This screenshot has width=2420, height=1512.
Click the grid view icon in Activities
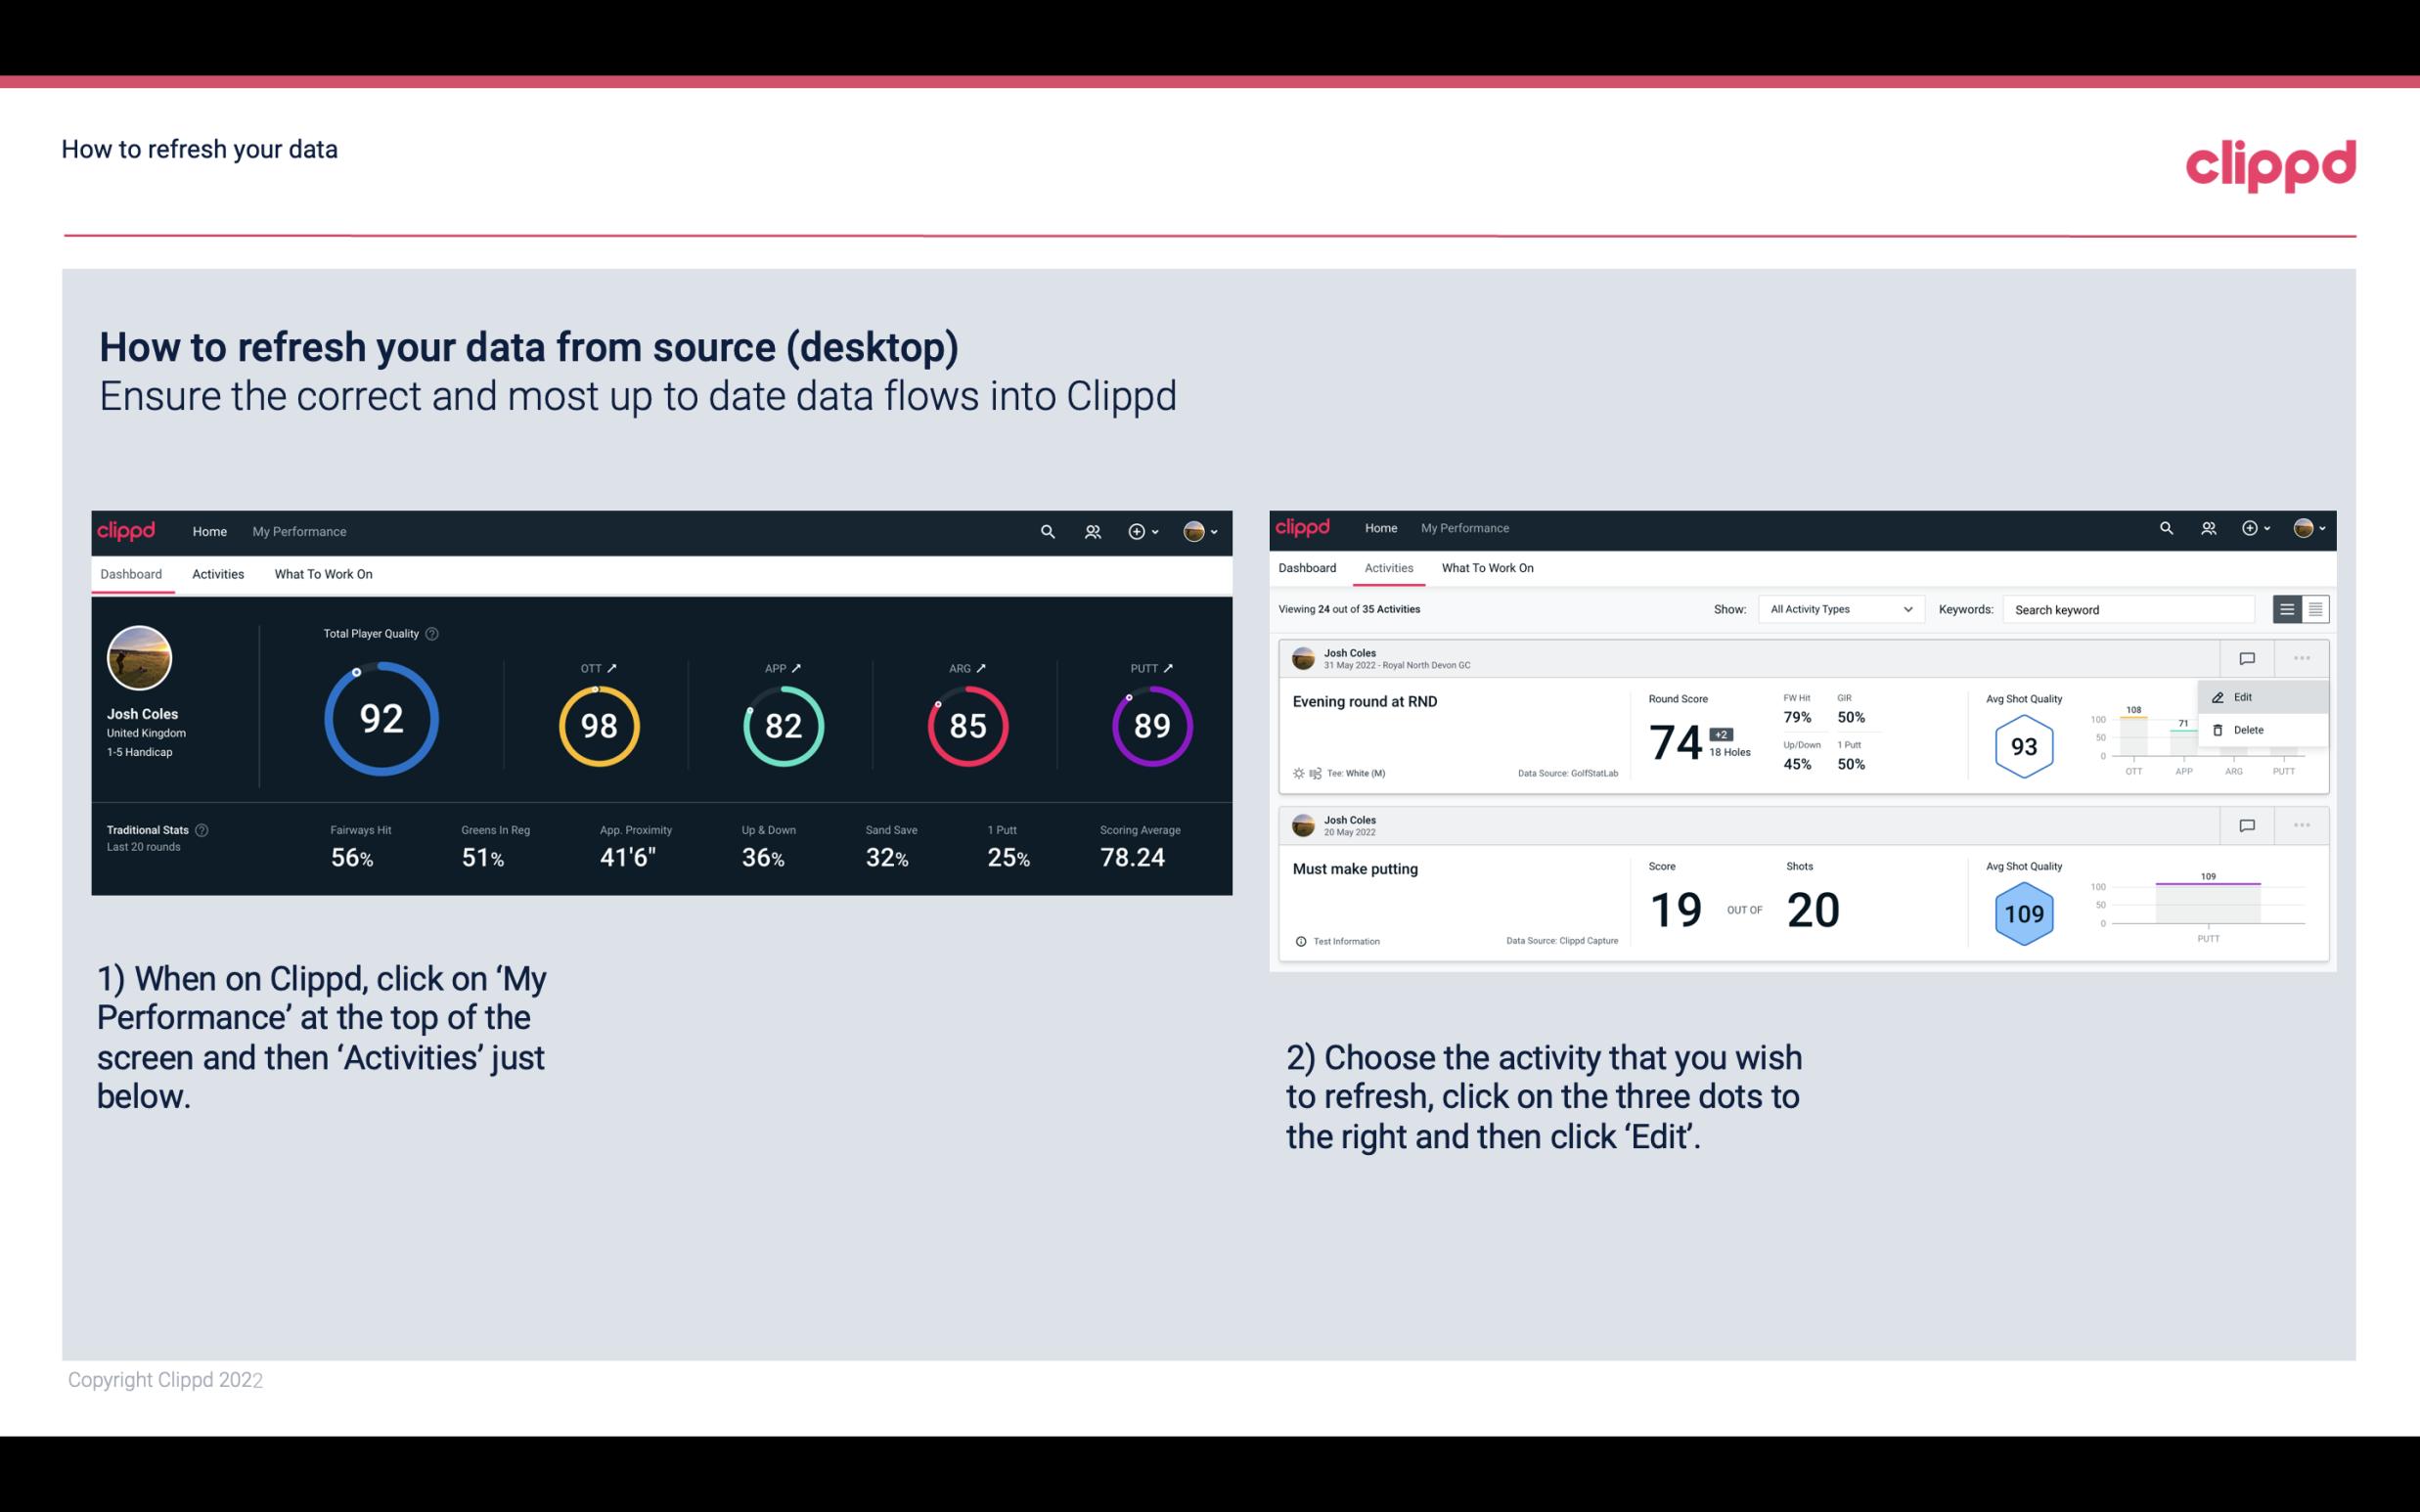point(2313,609)
